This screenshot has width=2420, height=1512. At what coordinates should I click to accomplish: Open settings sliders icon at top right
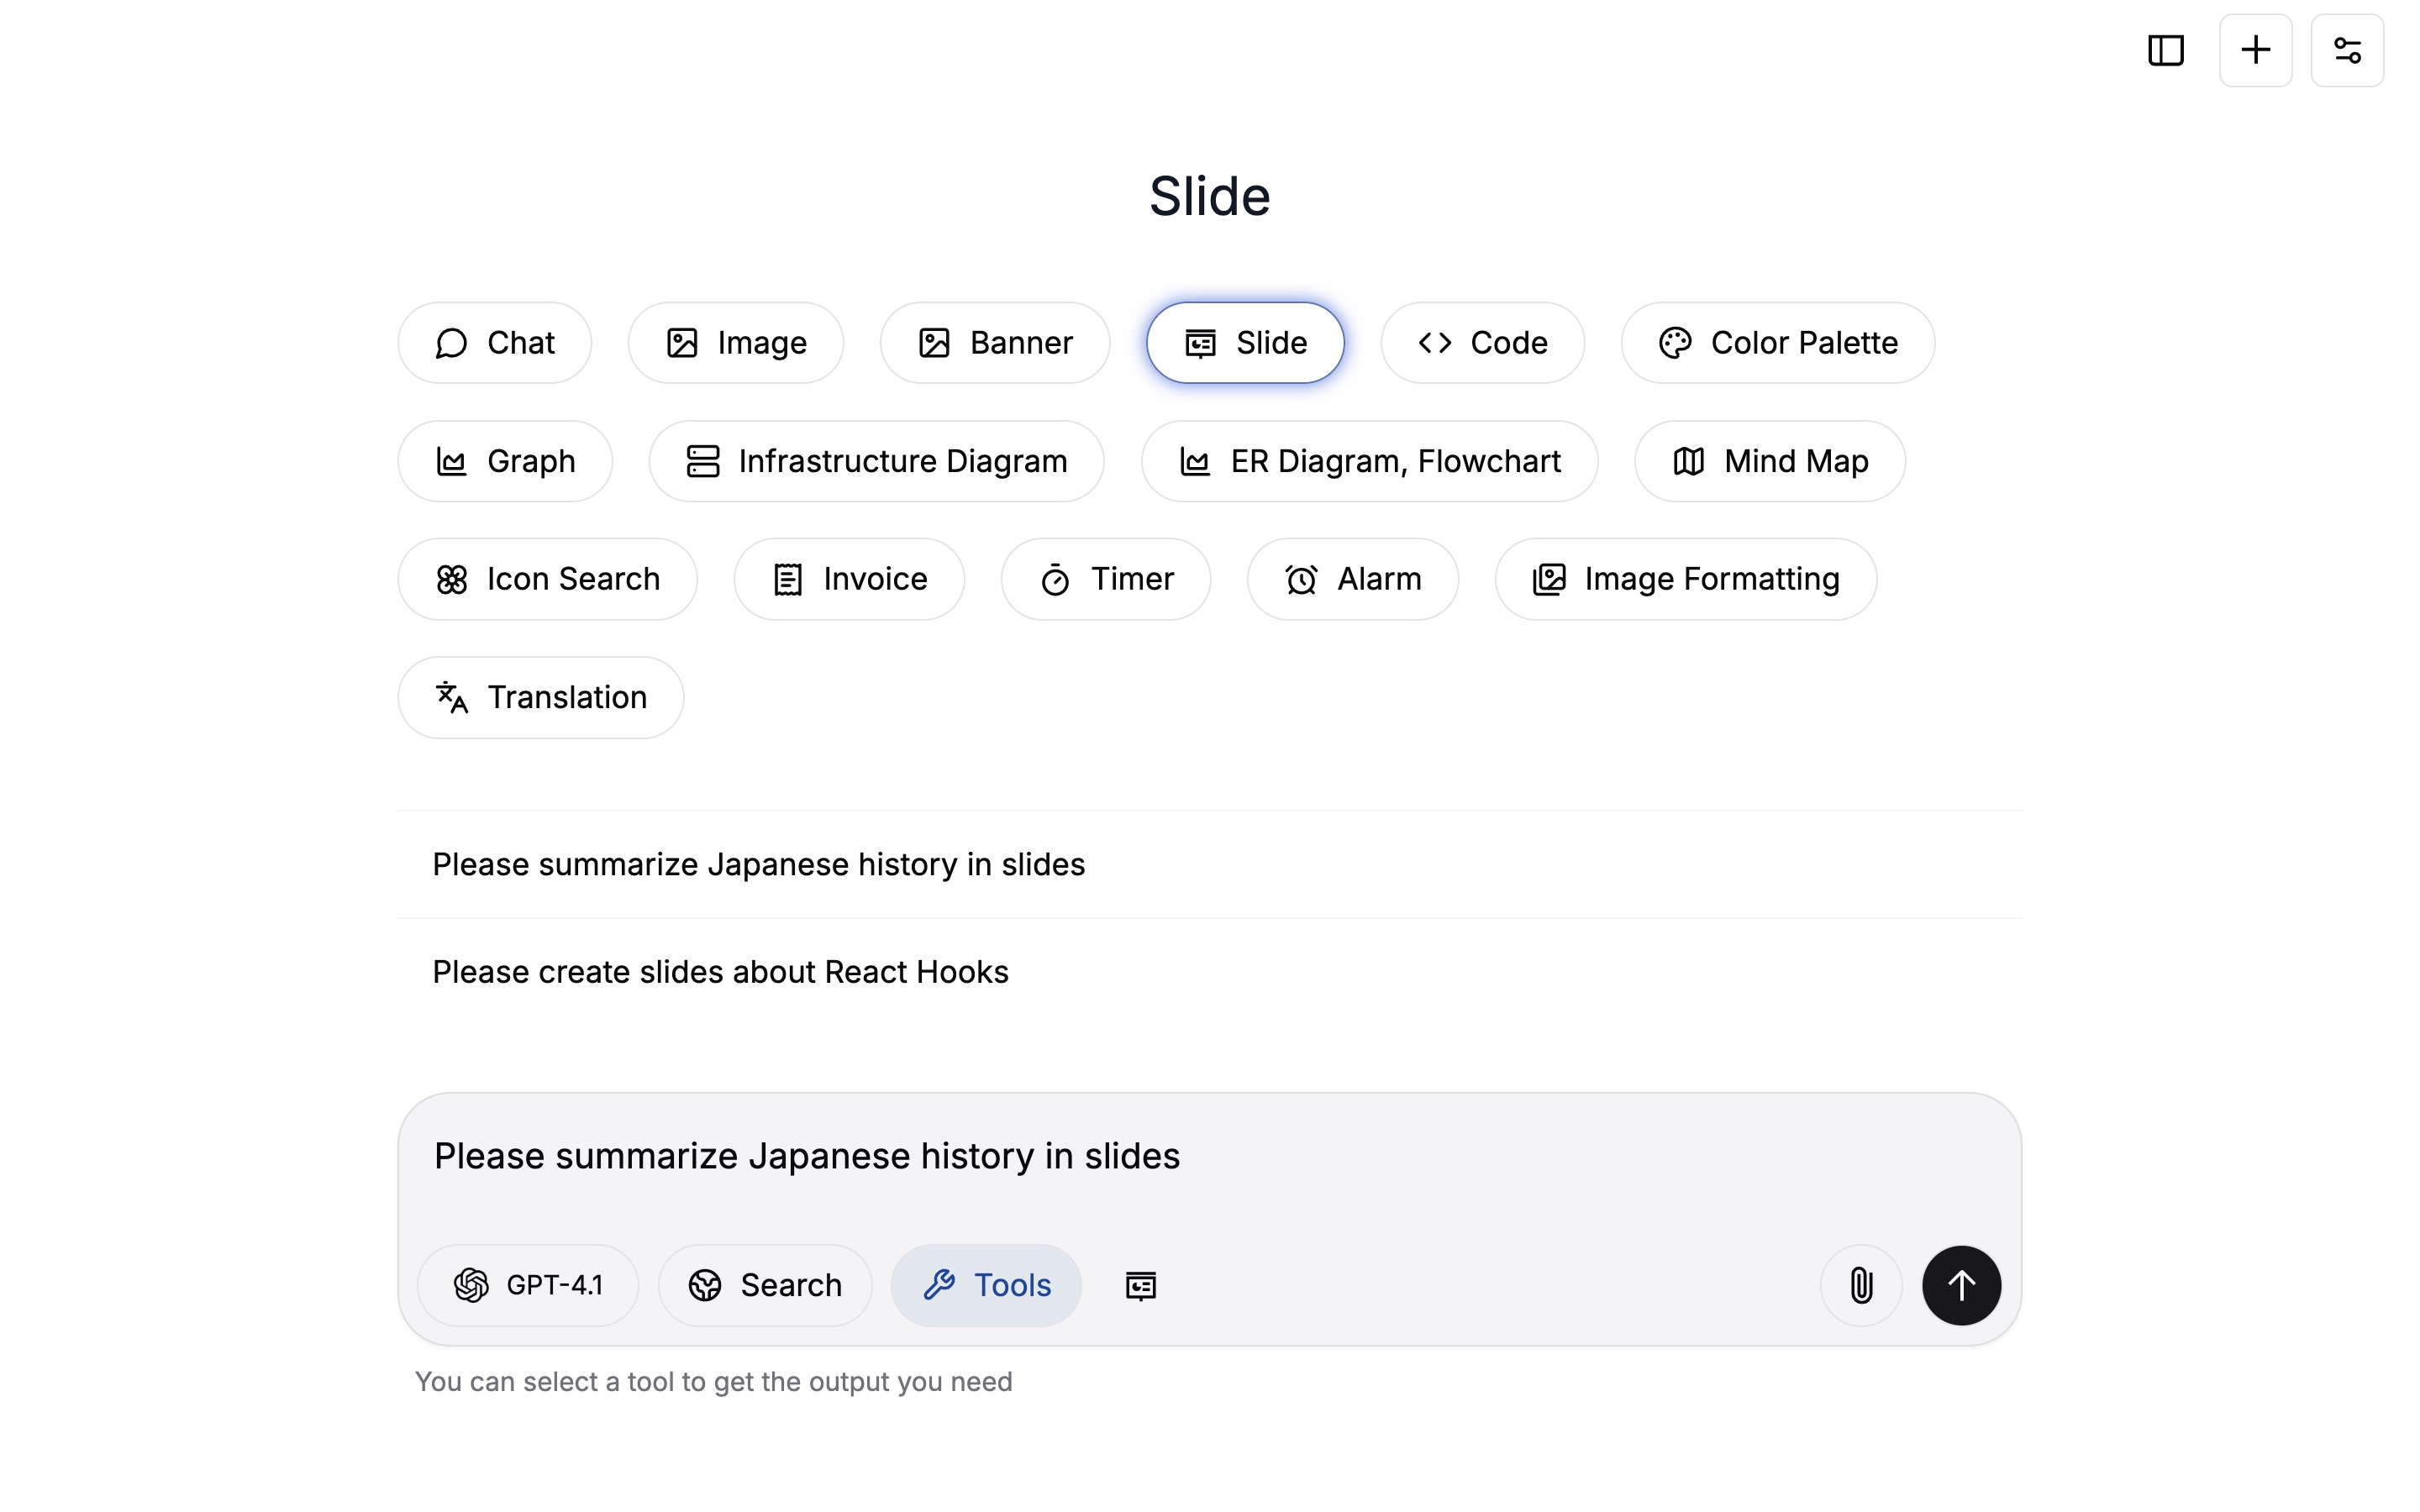tap(2347, 50)
